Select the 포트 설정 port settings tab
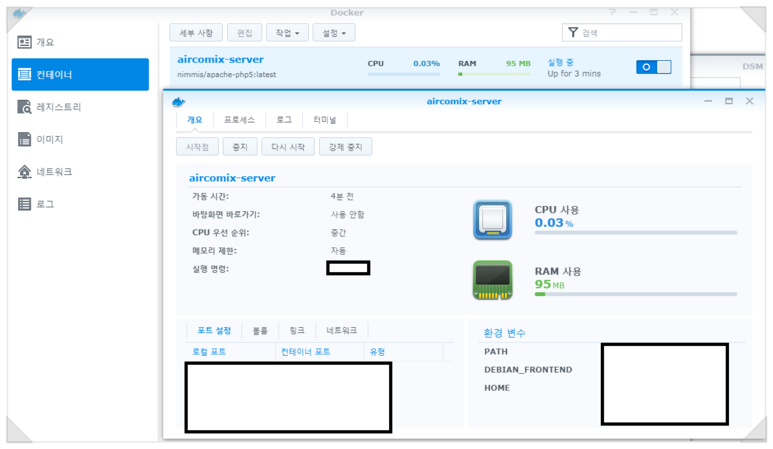773x449 pixels. point(214,330)
